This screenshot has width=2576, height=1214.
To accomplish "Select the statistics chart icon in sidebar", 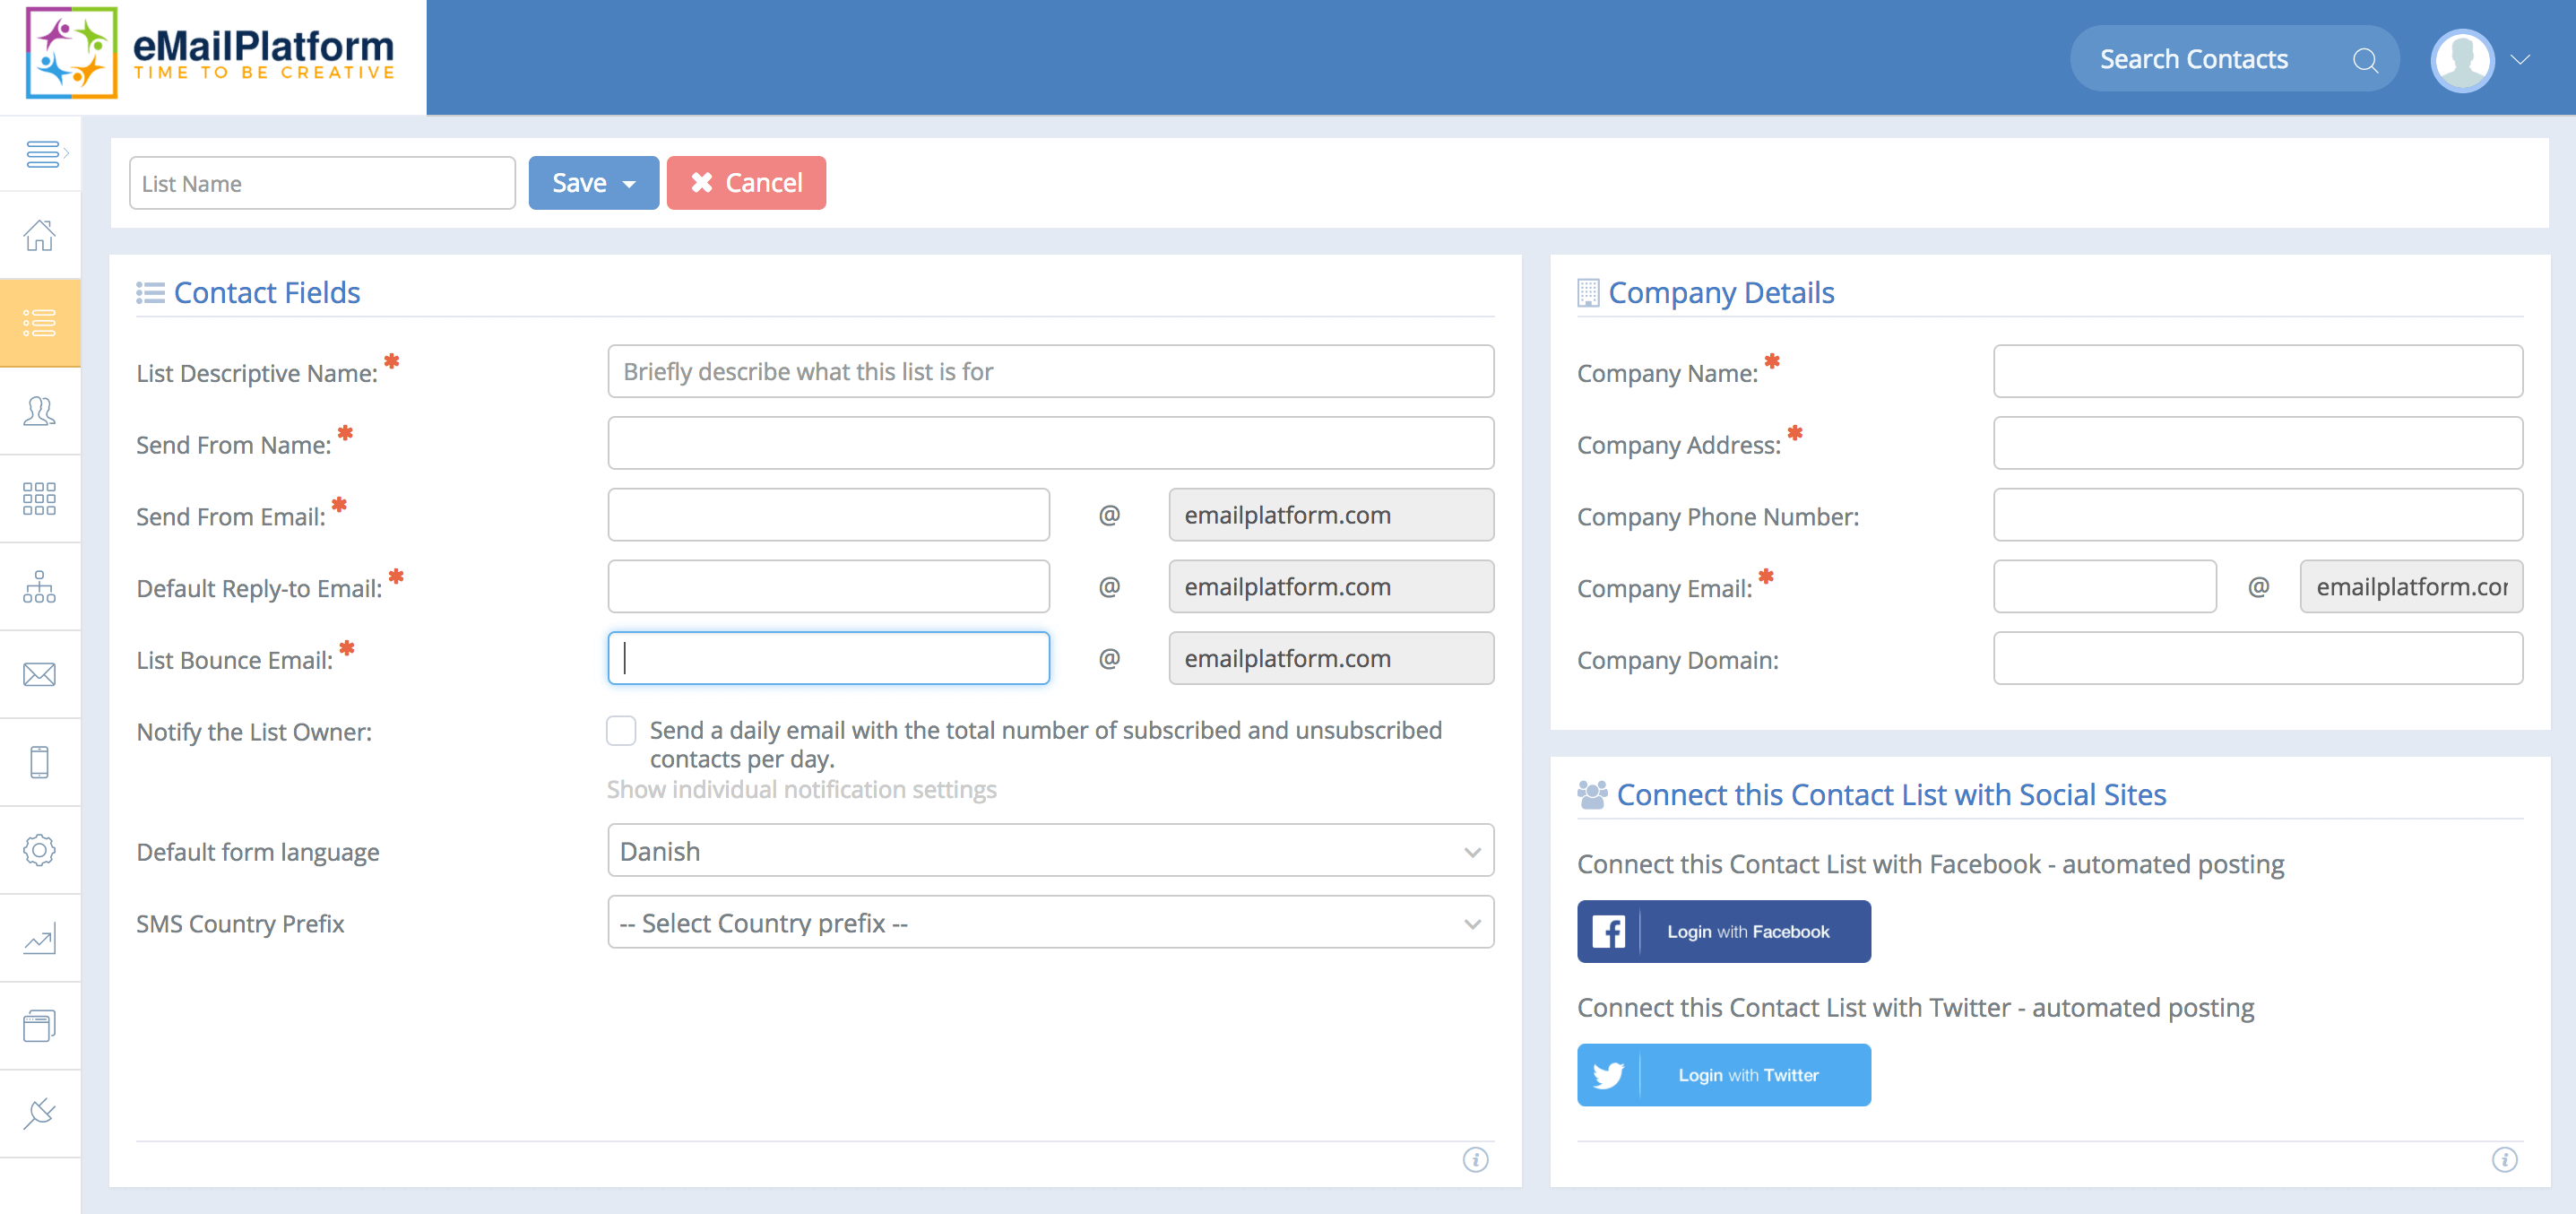I will coord(40,937).
